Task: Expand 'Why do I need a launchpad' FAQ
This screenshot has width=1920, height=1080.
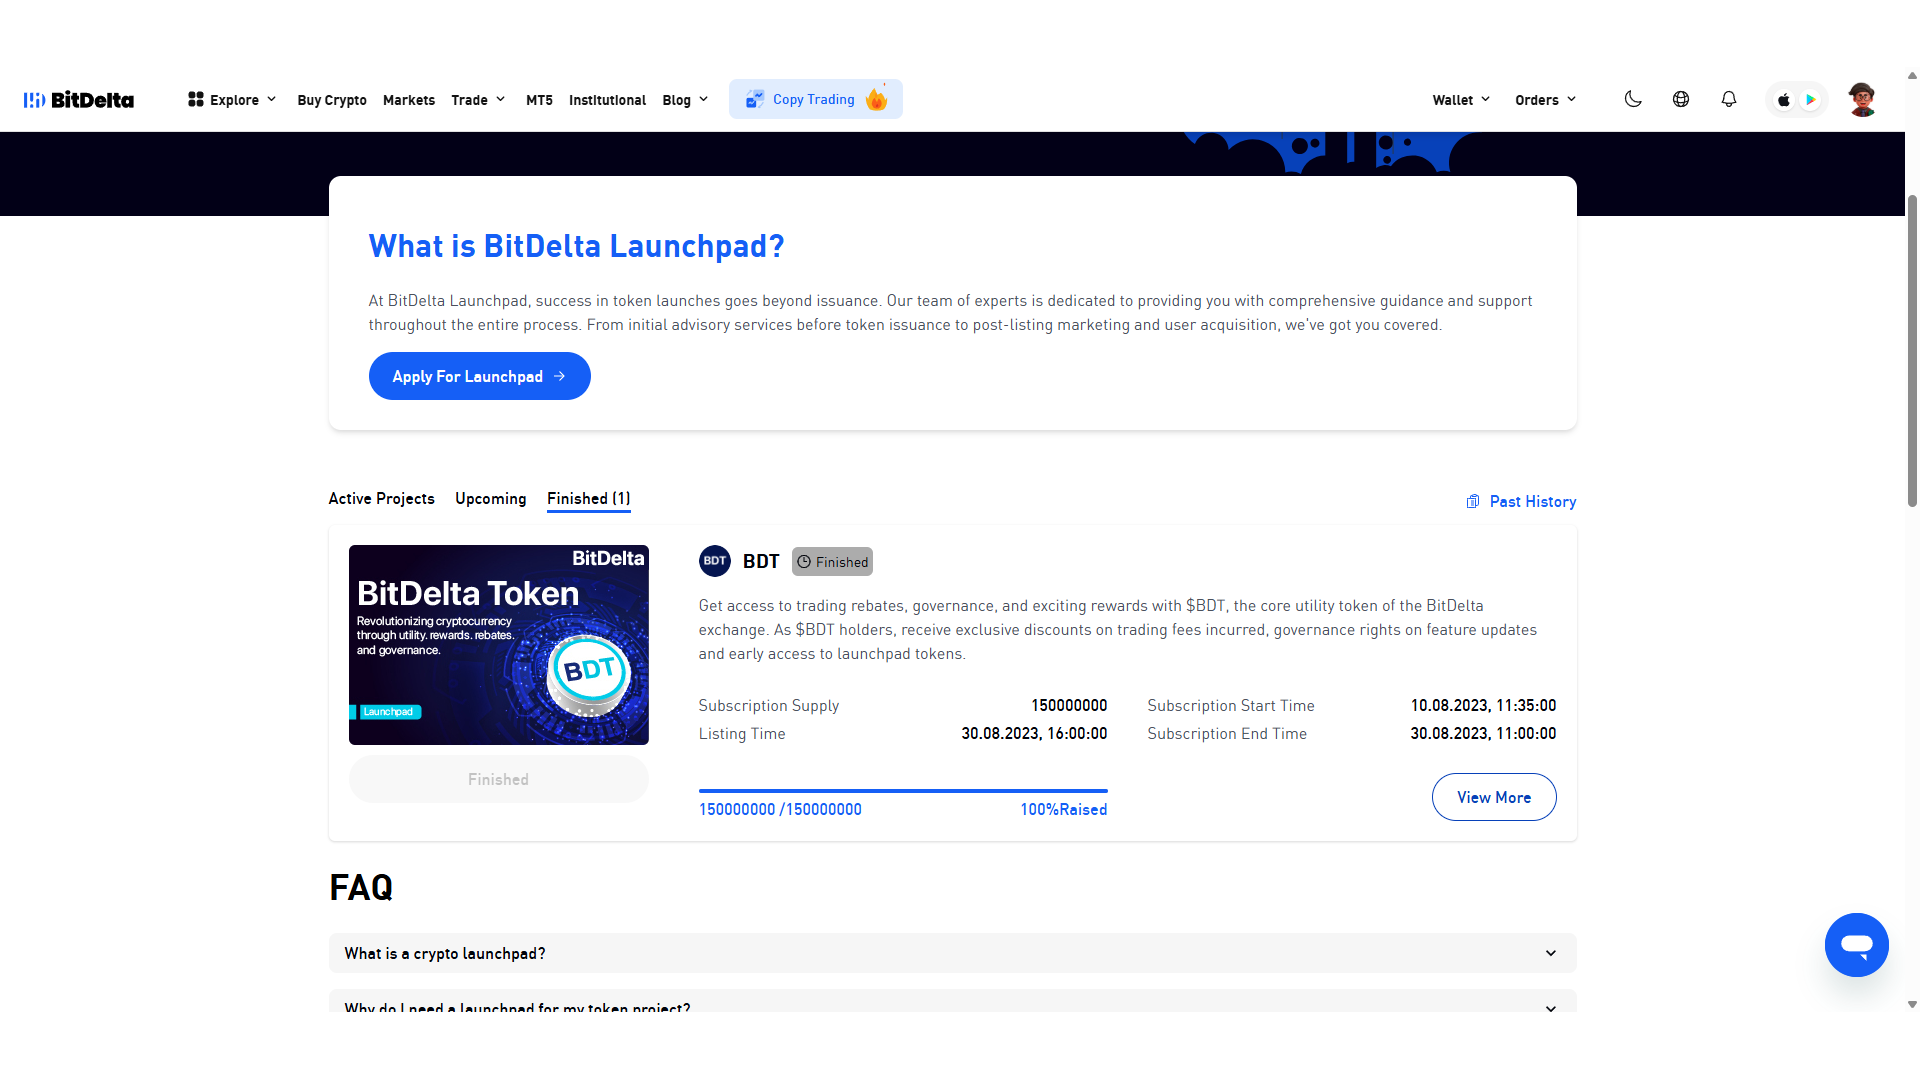Action: point(953,1002)
